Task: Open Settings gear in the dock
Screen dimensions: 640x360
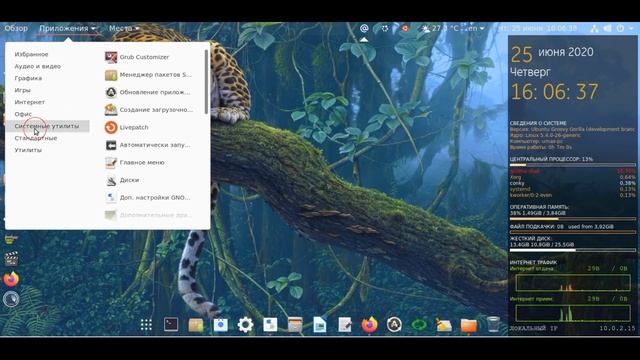Action: coord(245,325)
